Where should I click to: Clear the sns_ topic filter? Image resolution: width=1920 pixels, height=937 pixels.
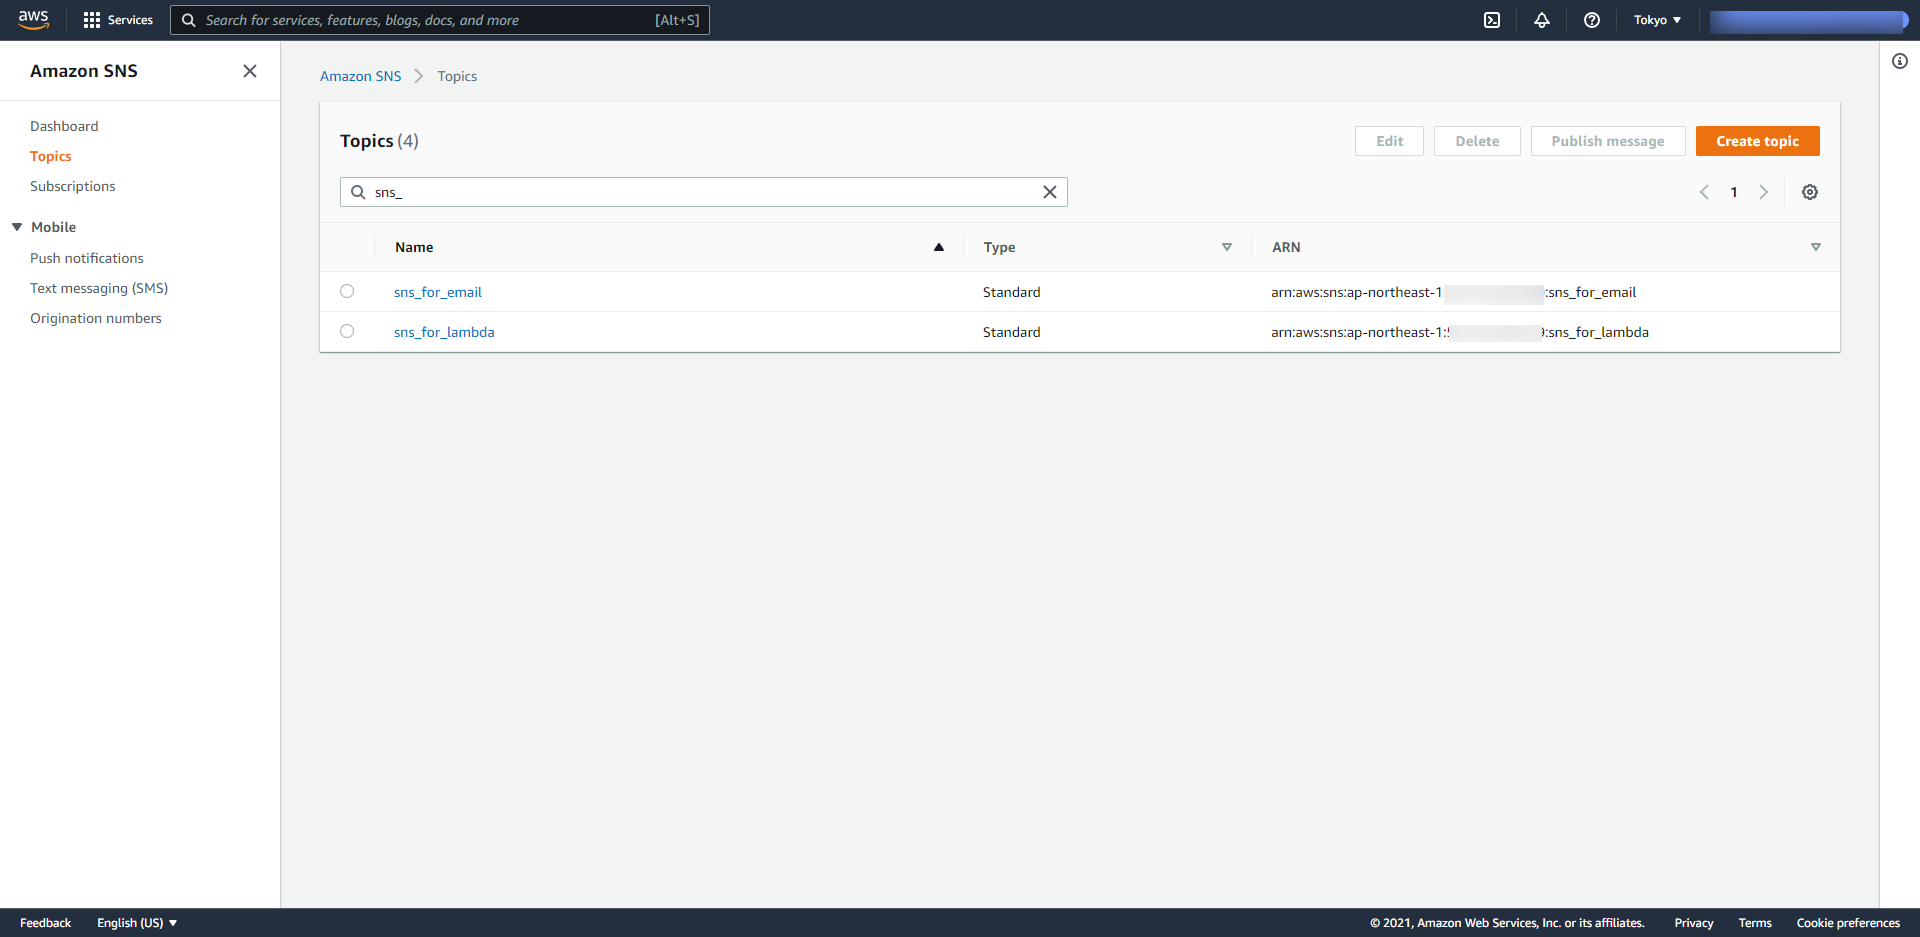tap(1050, 192)
